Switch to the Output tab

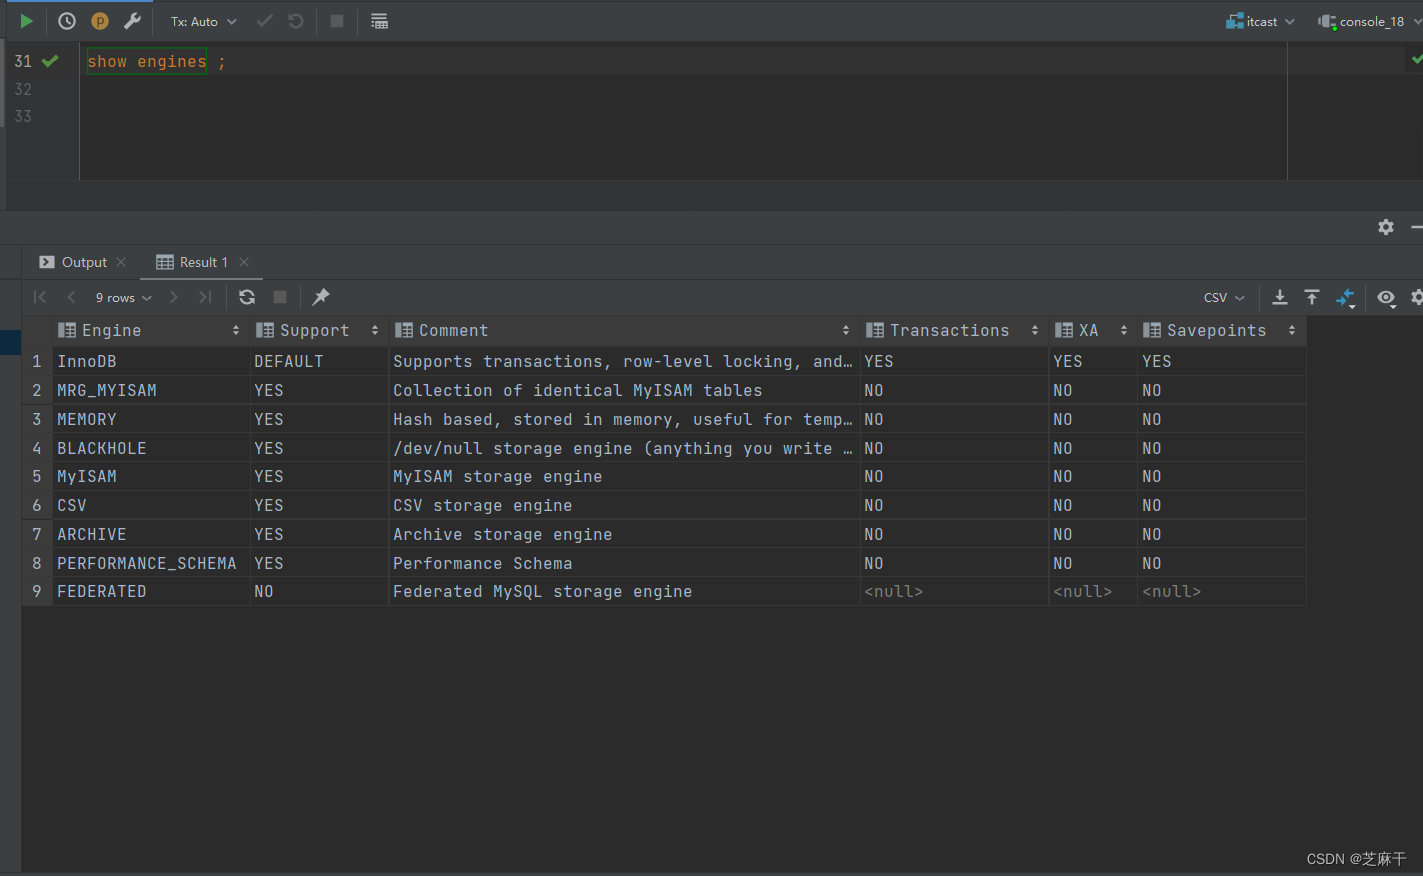tap(83, 262)
